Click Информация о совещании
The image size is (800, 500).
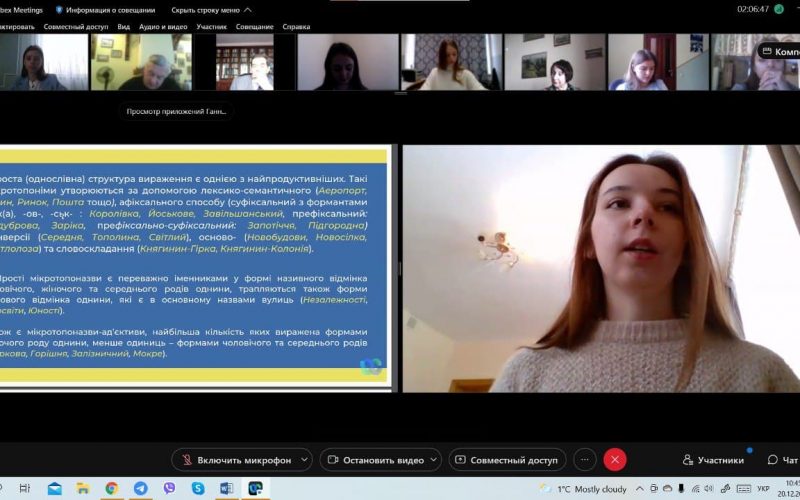(x=104, y=9)
